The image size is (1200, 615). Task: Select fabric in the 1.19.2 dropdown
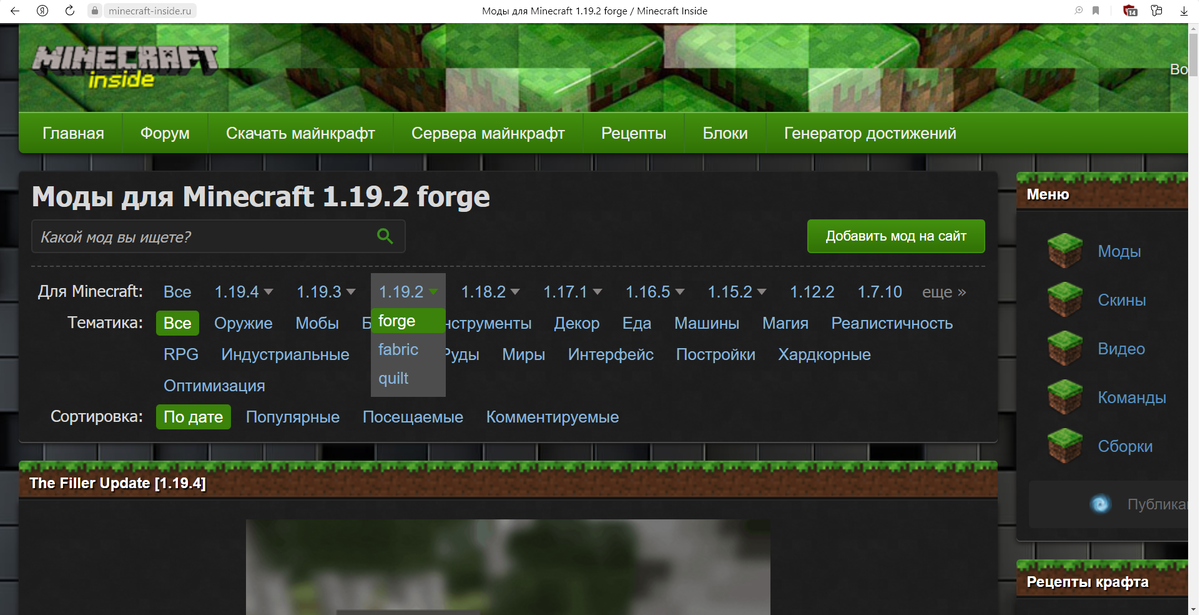tap(408, 350)
